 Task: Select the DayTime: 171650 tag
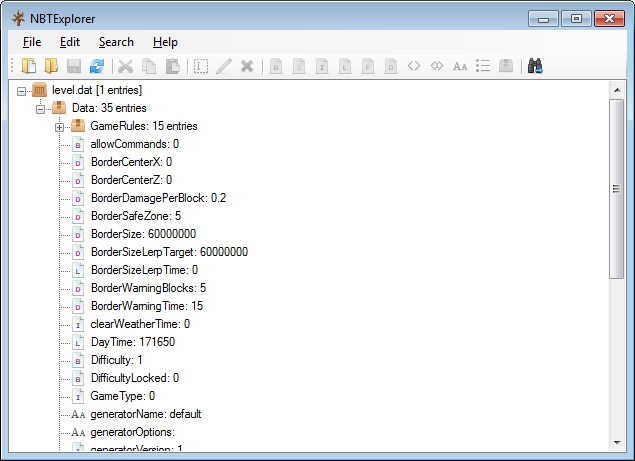(x=133, y=342)
